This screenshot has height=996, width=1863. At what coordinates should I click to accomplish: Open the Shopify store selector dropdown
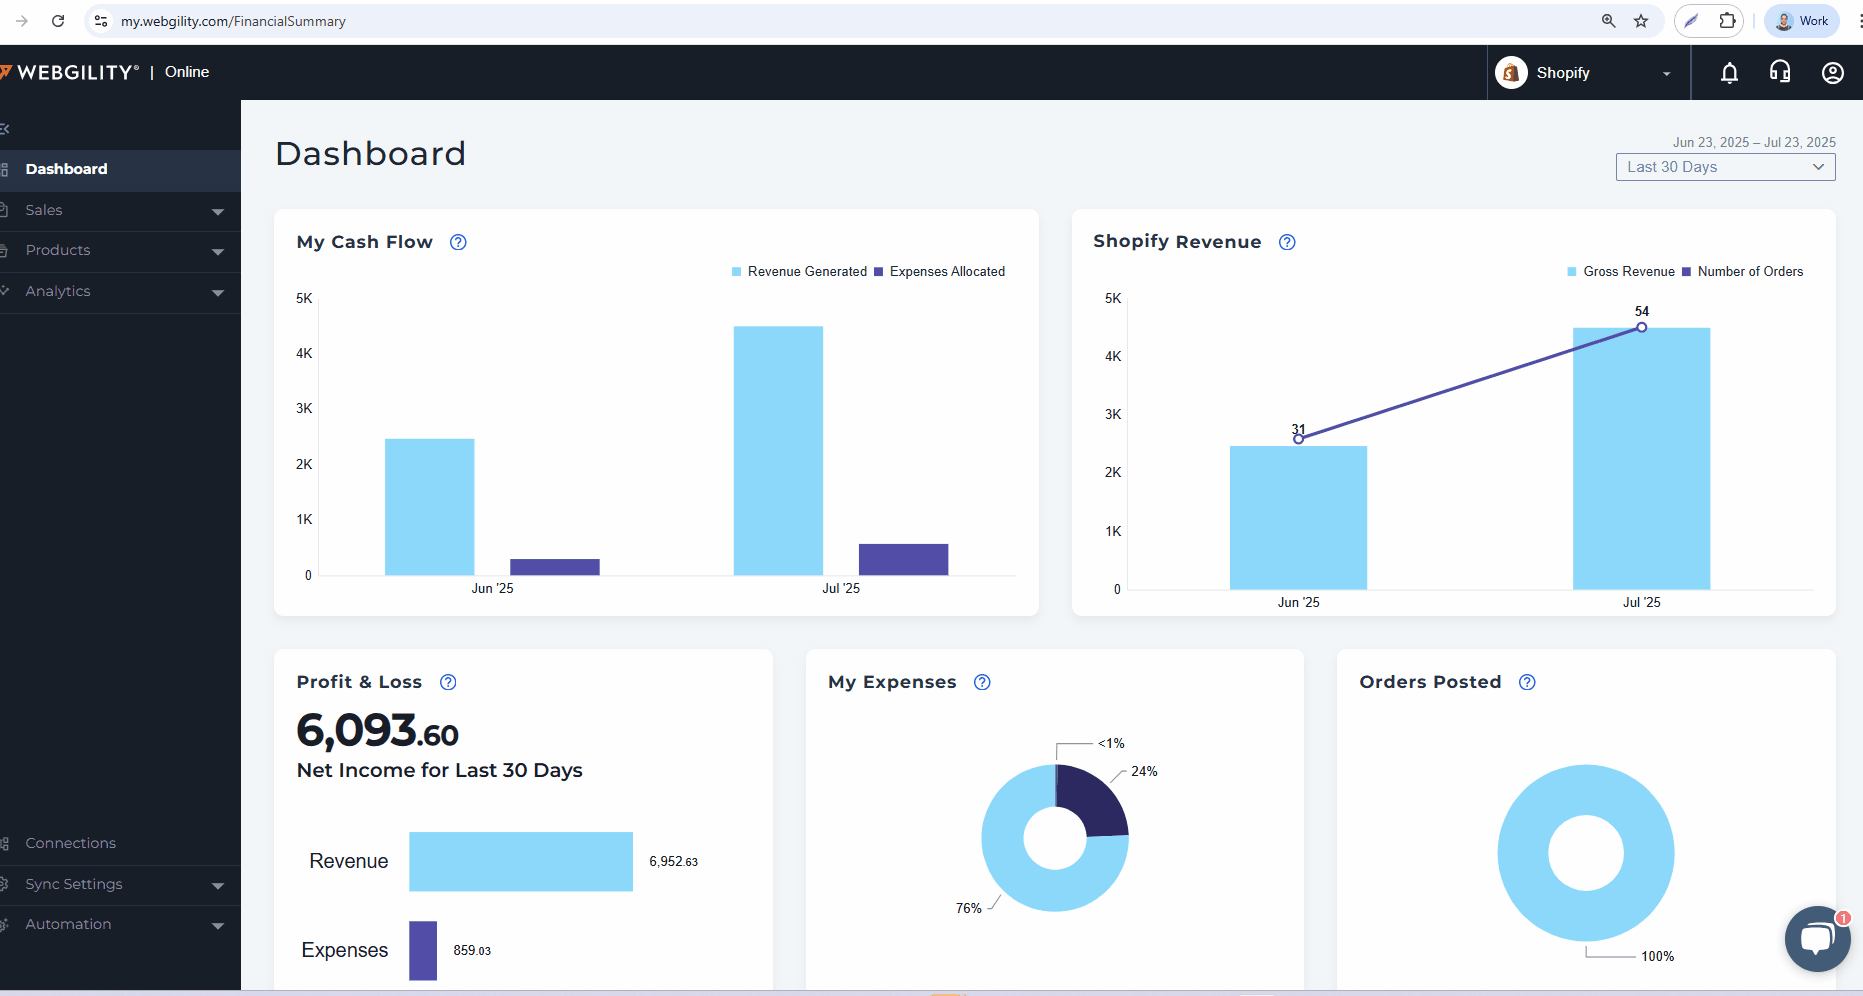click(1587, 73)
